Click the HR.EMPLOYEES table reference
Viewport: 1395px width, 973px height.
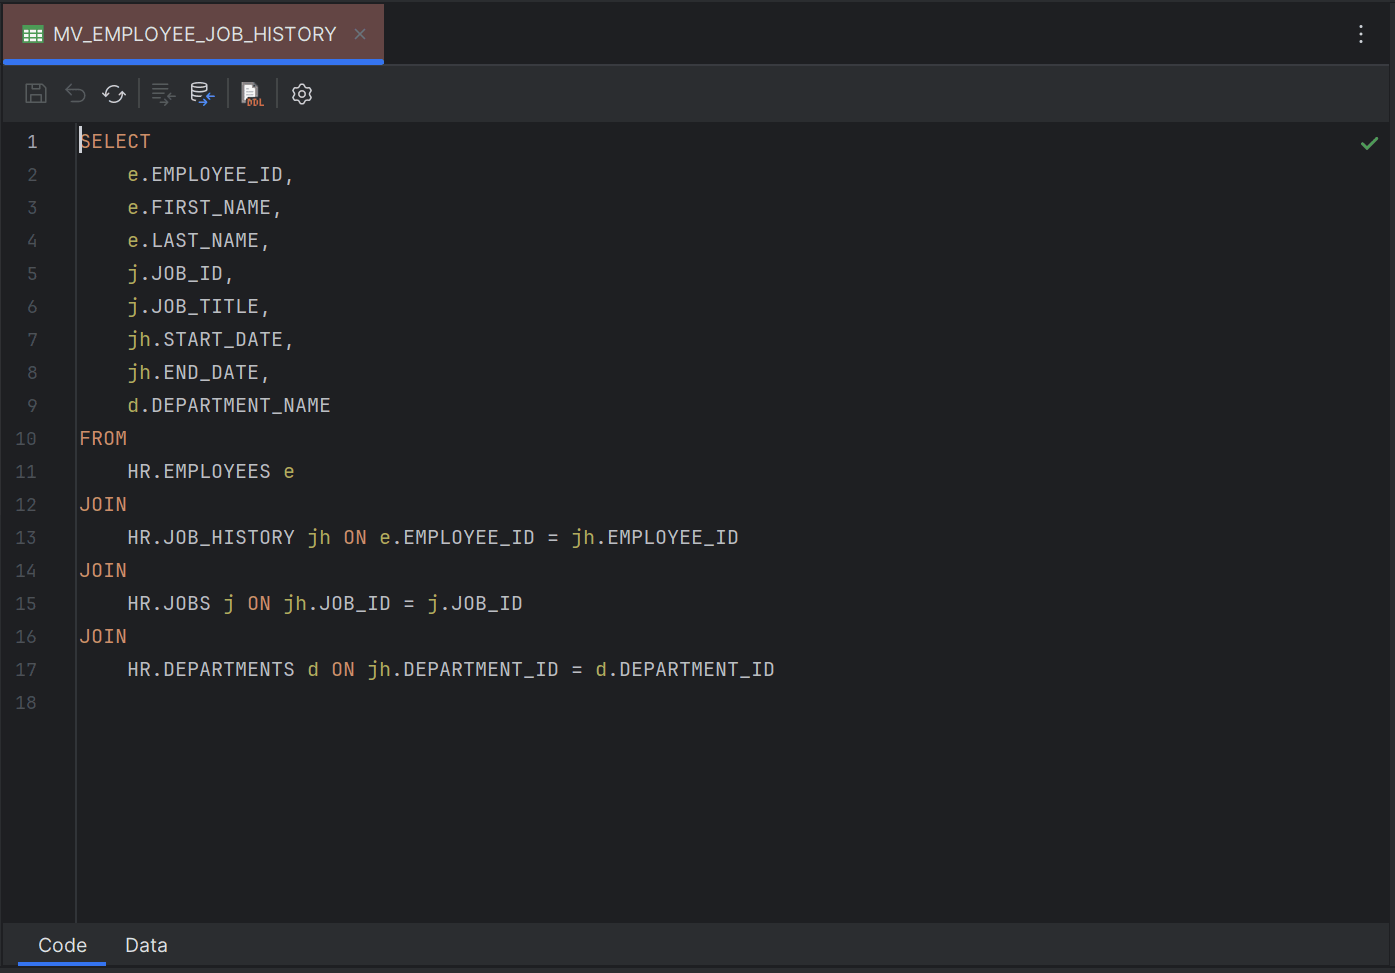click(198, 471)
